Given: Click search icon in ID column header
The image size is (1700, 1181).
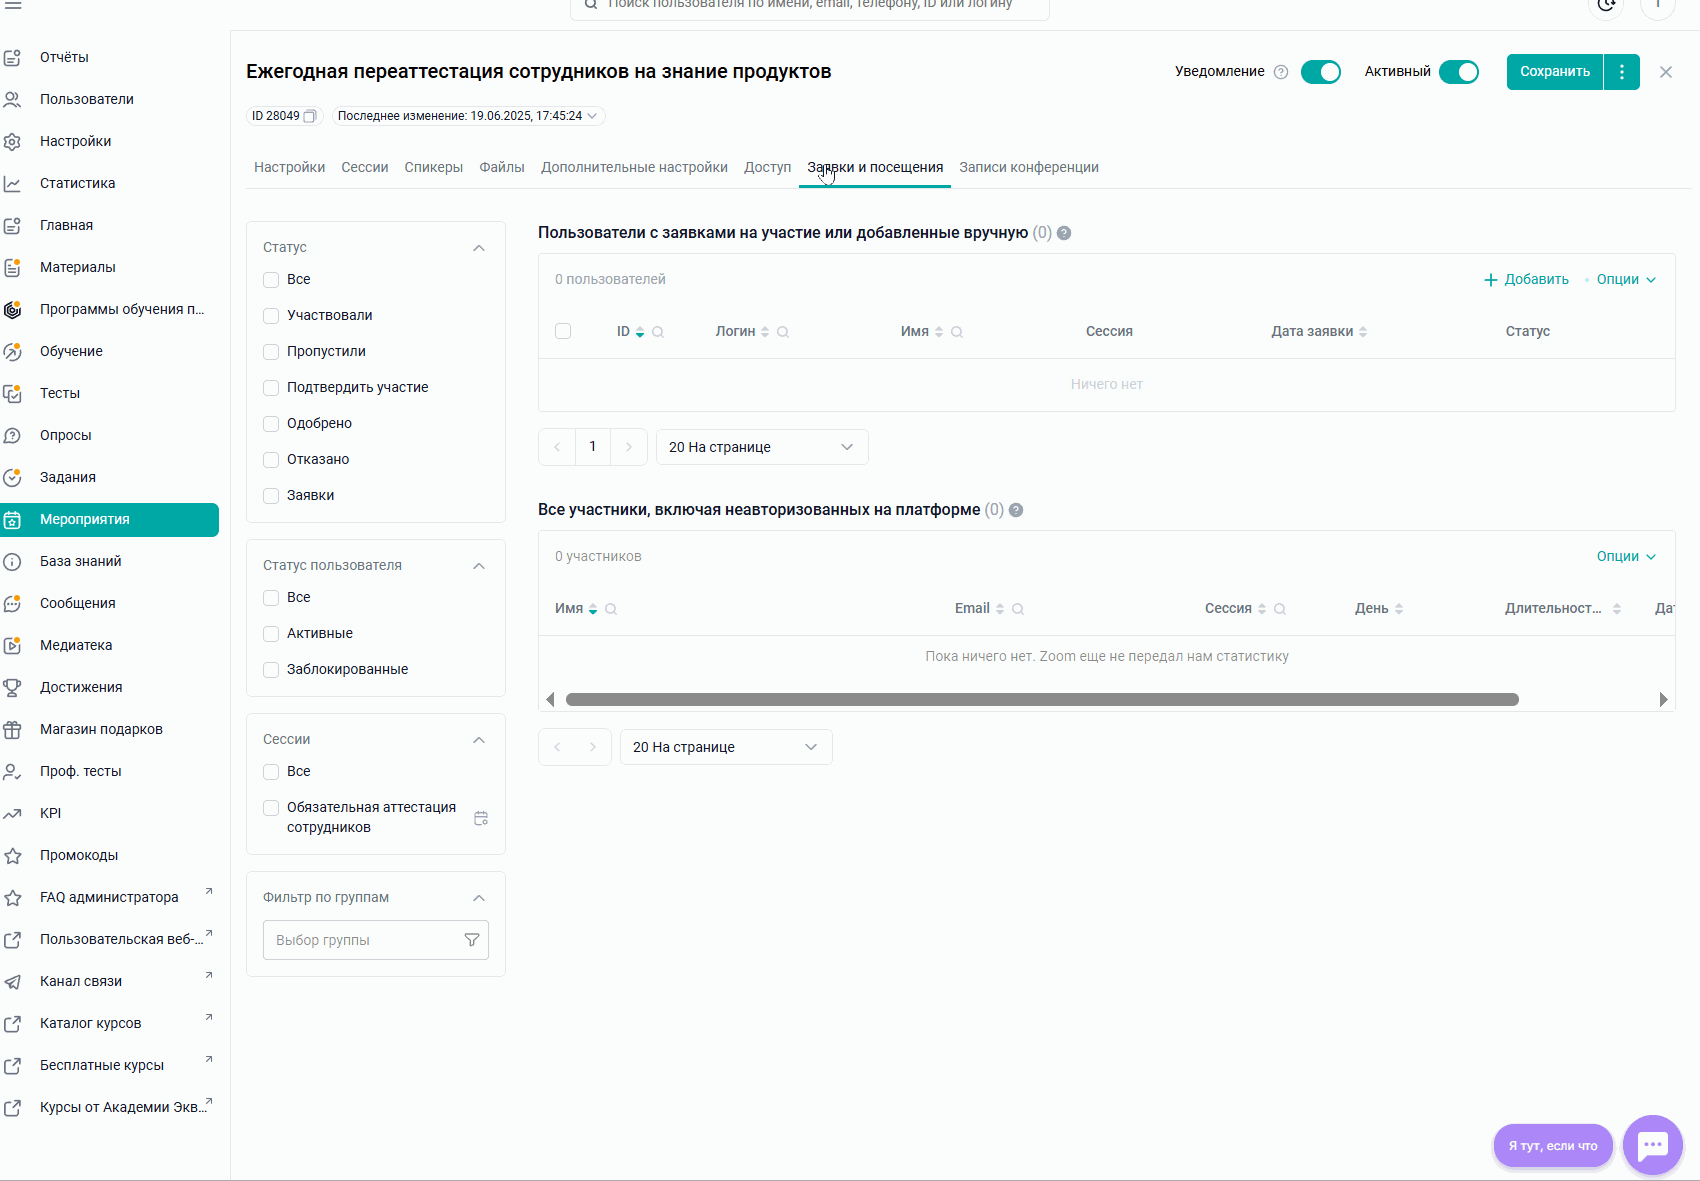Looking at the screenshot, I should (x=658, y=332).
